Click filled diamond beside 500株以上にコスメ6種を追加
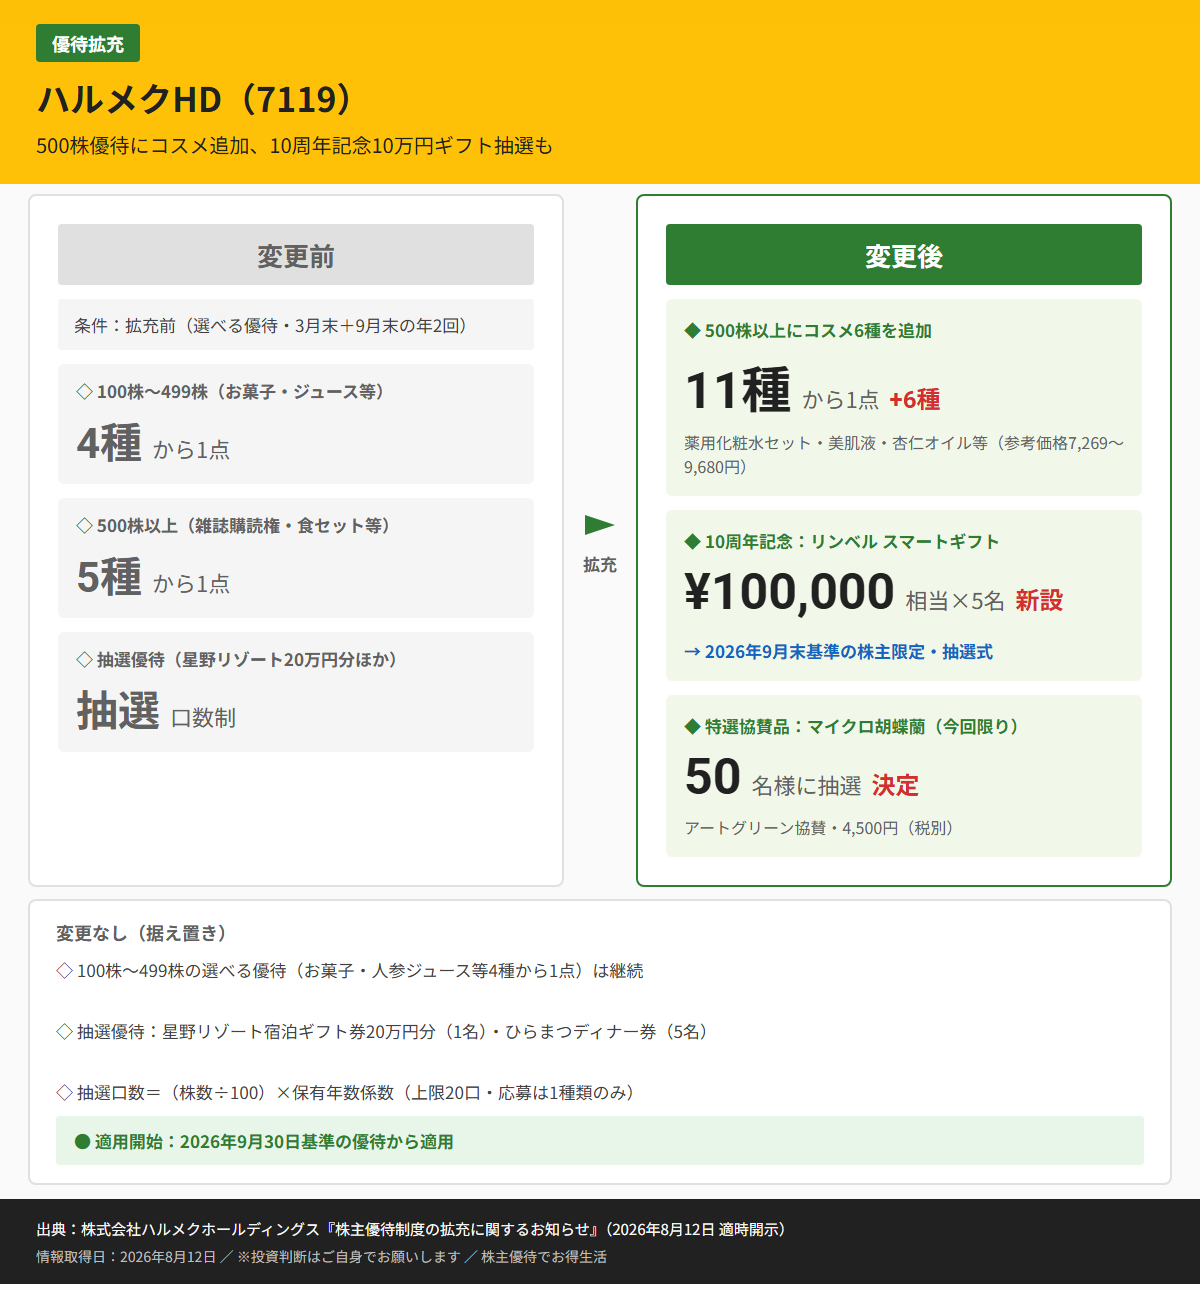Image resolution: width=1200 pixels, height=1308 pixels. coord(692,330)
